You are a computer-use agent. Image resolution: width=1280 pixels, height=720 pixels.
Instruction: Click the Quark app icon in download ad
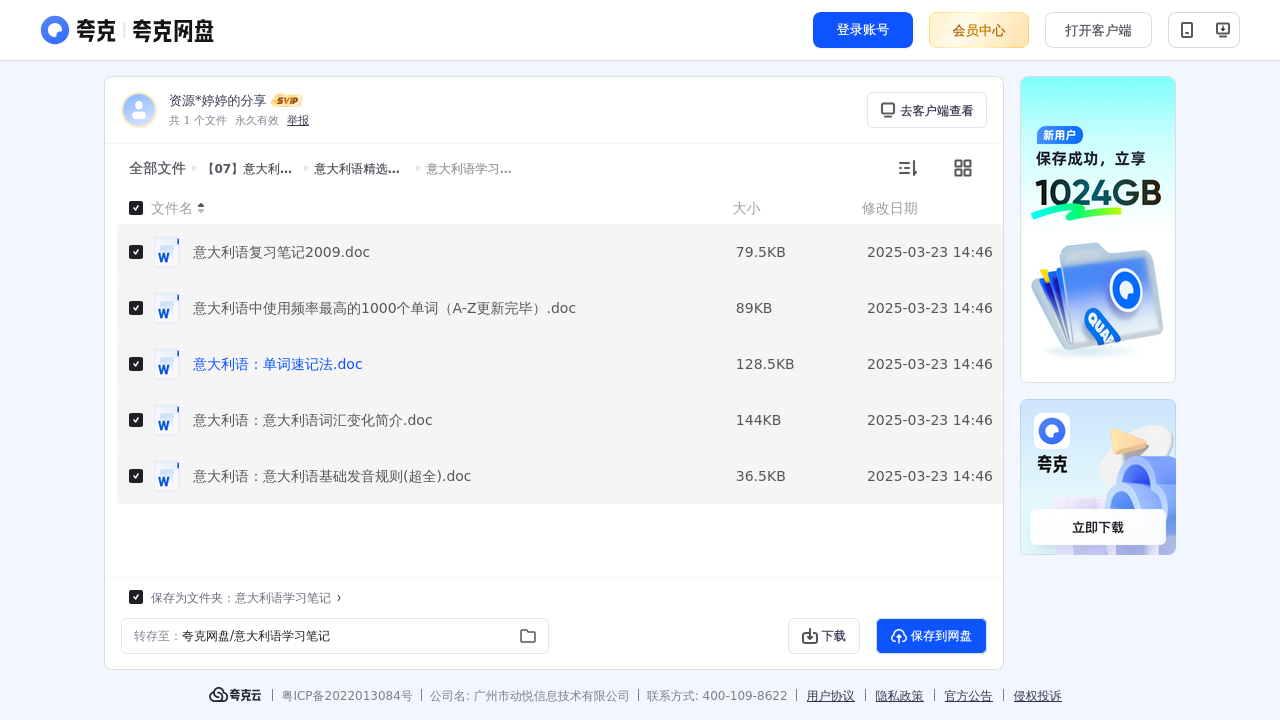(x=1052, y=431)
